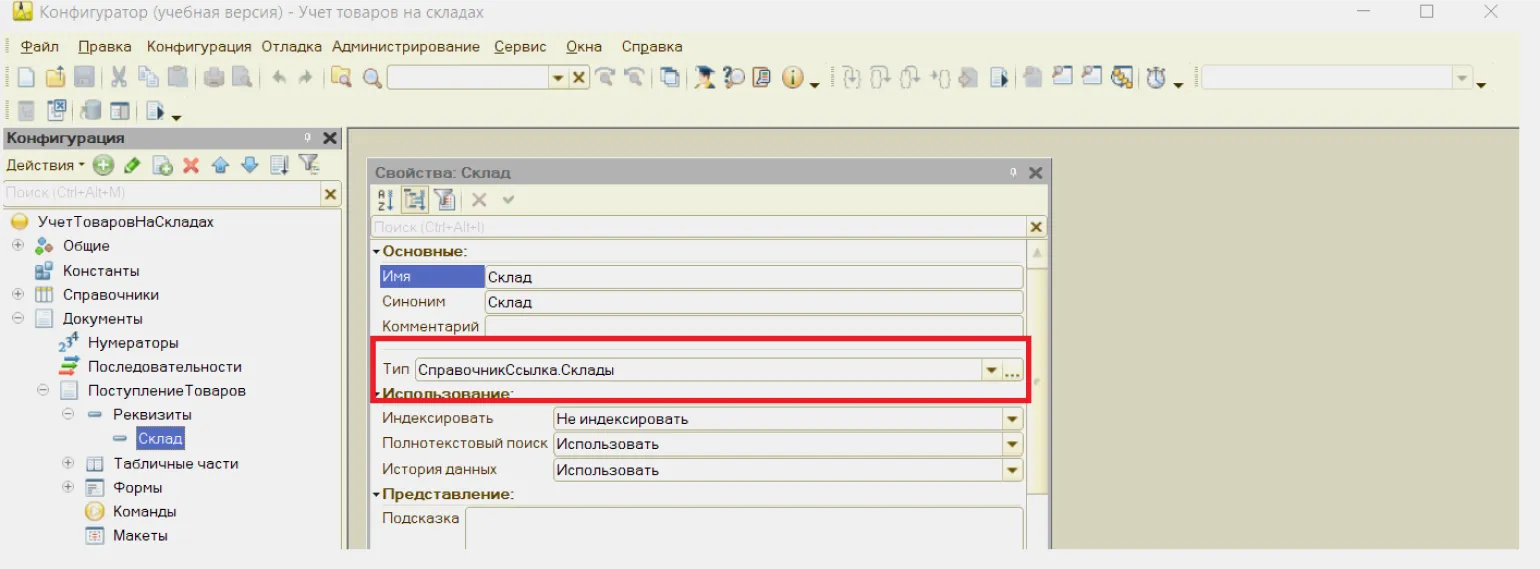Toggle the show-only-important-properties filter in Свойства toolbar
The height and width of the screenshot is (569, 1540).
(444, 200)
